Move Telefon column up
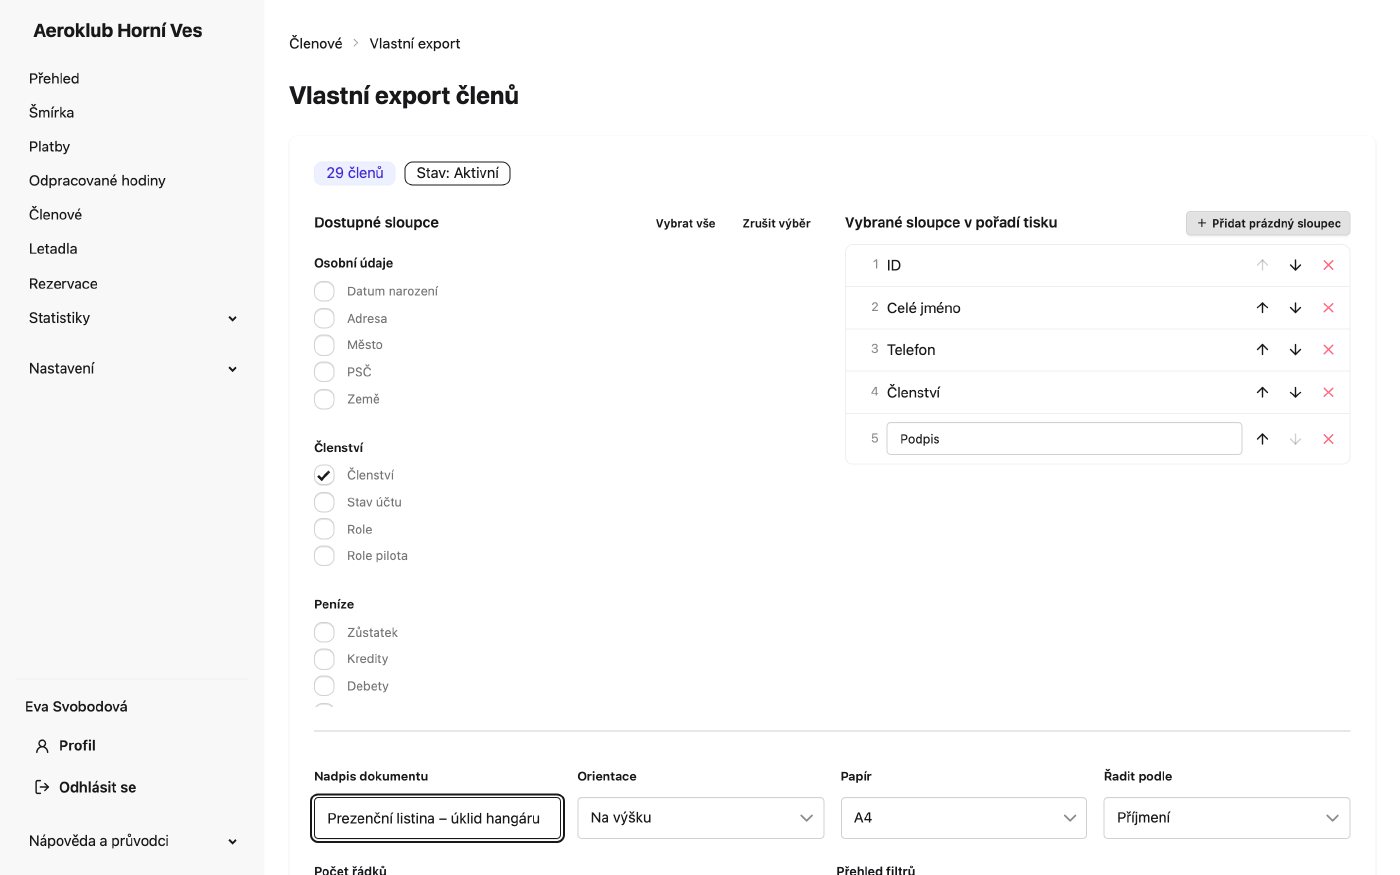The image size is (1400, 875). pyautogui.click(x=1262, y=350)
